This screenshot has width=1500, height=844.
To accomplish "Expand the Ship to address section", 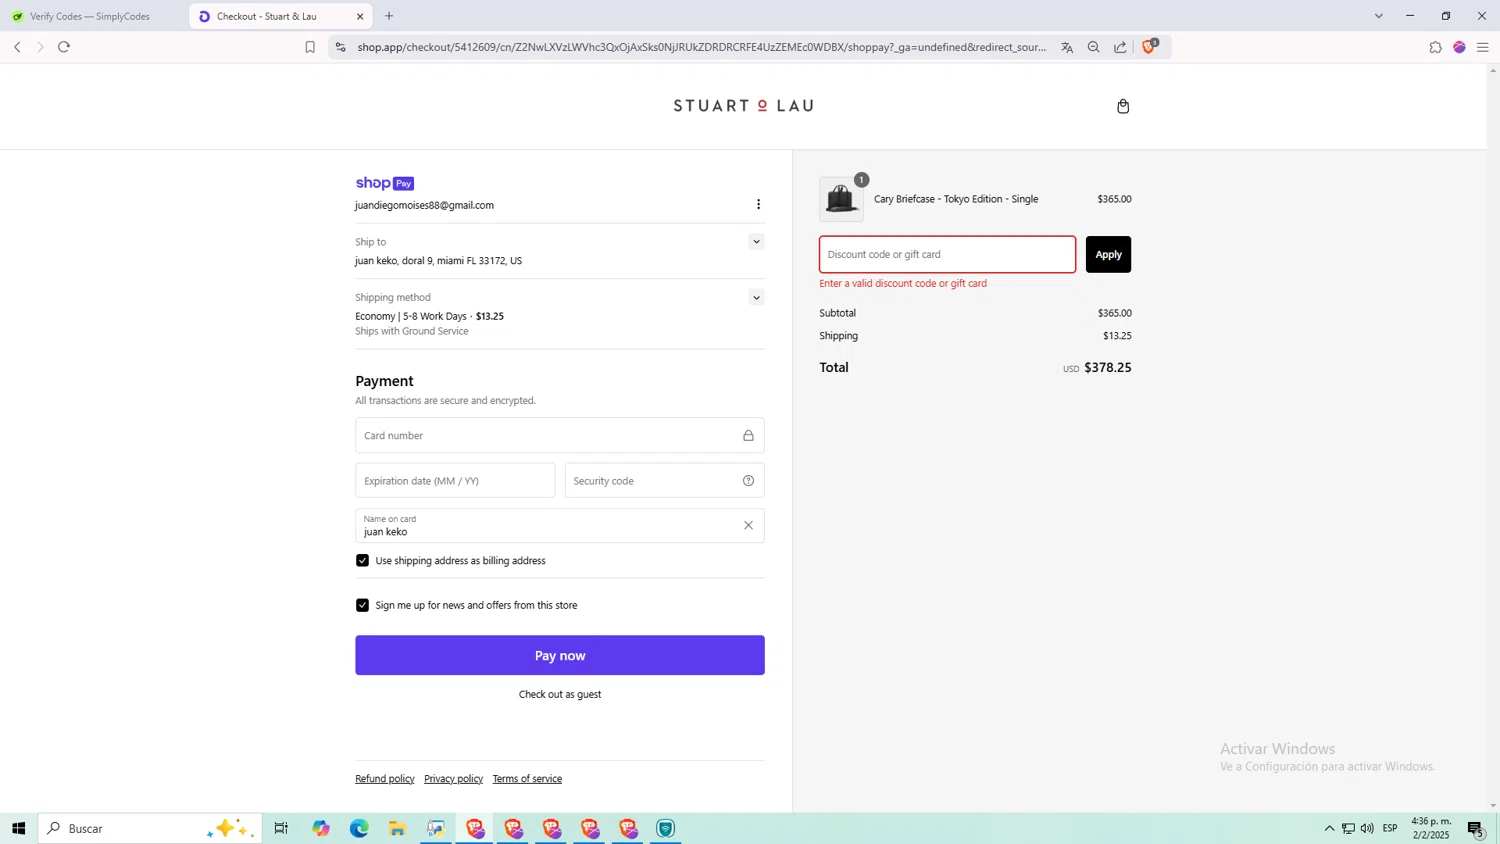I will coord(756,241).
